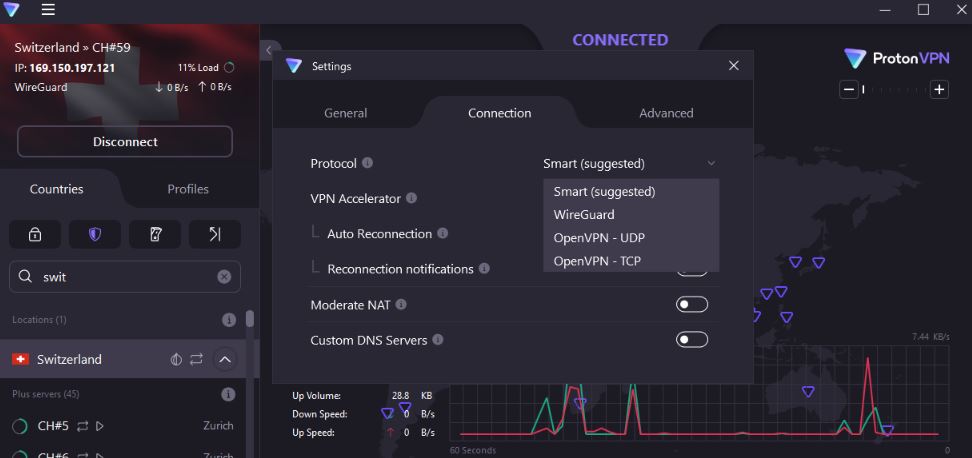Show info for Locations (1) header
The width and height of the screenshot is (972, 458).
coord(229,320)
